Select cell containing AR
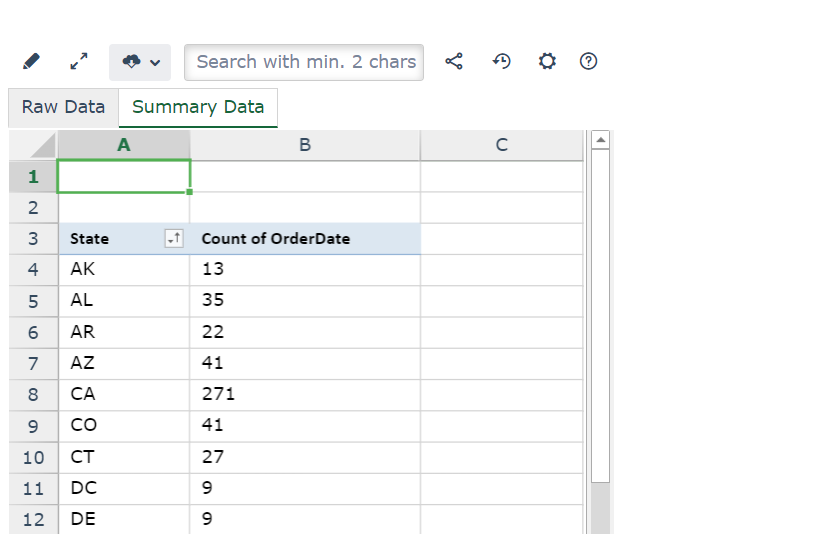The width and height of the screenshot is (824, 534). (123, 332)
